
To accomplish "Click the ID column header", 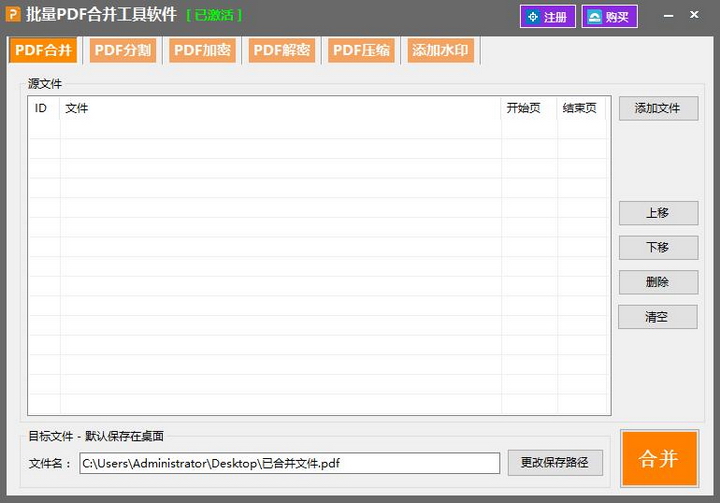I will click(x=44, y=108).
